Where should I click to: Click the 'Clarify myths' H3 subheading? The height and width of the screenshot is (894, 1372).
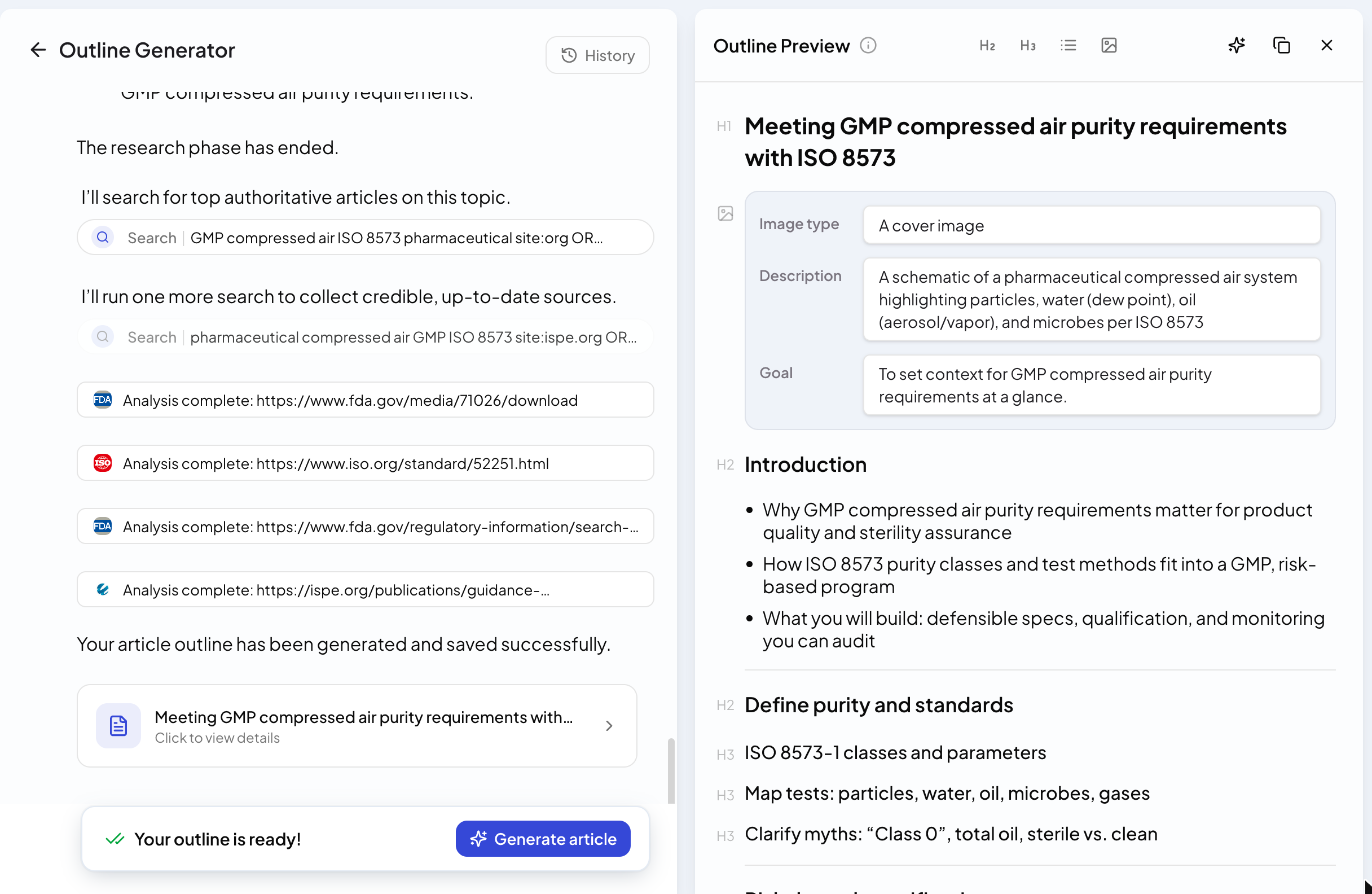[951, 834]
